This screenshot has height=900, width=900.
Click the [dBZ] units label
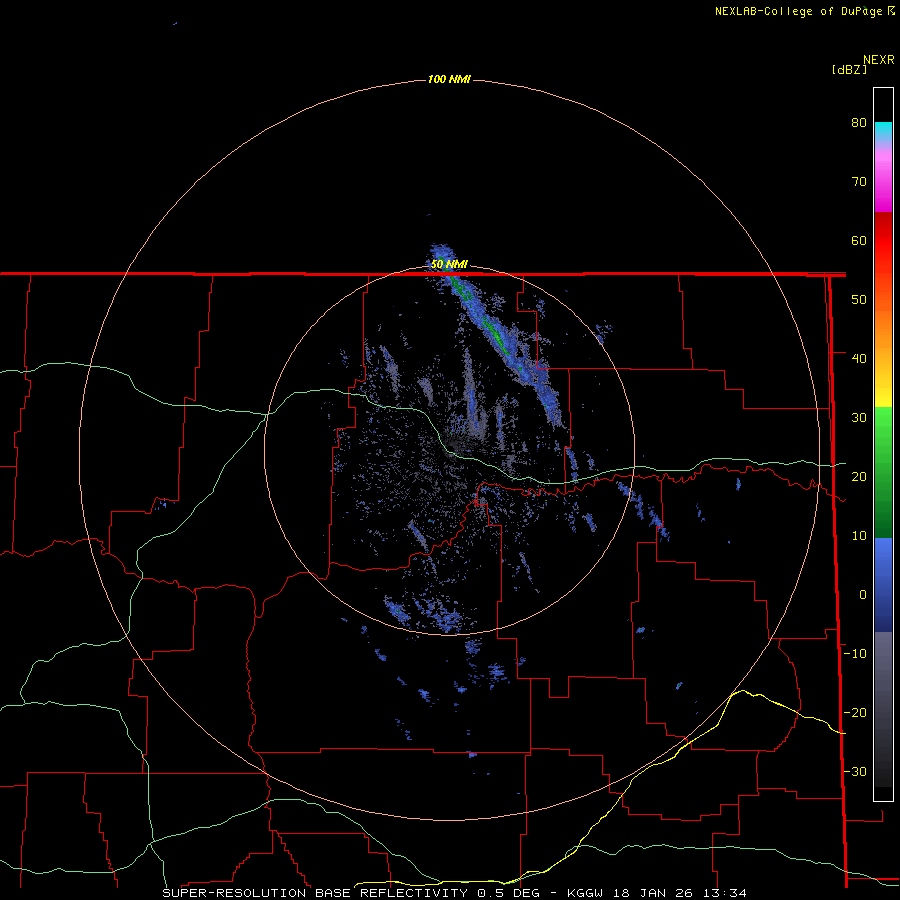click(849, 70)
